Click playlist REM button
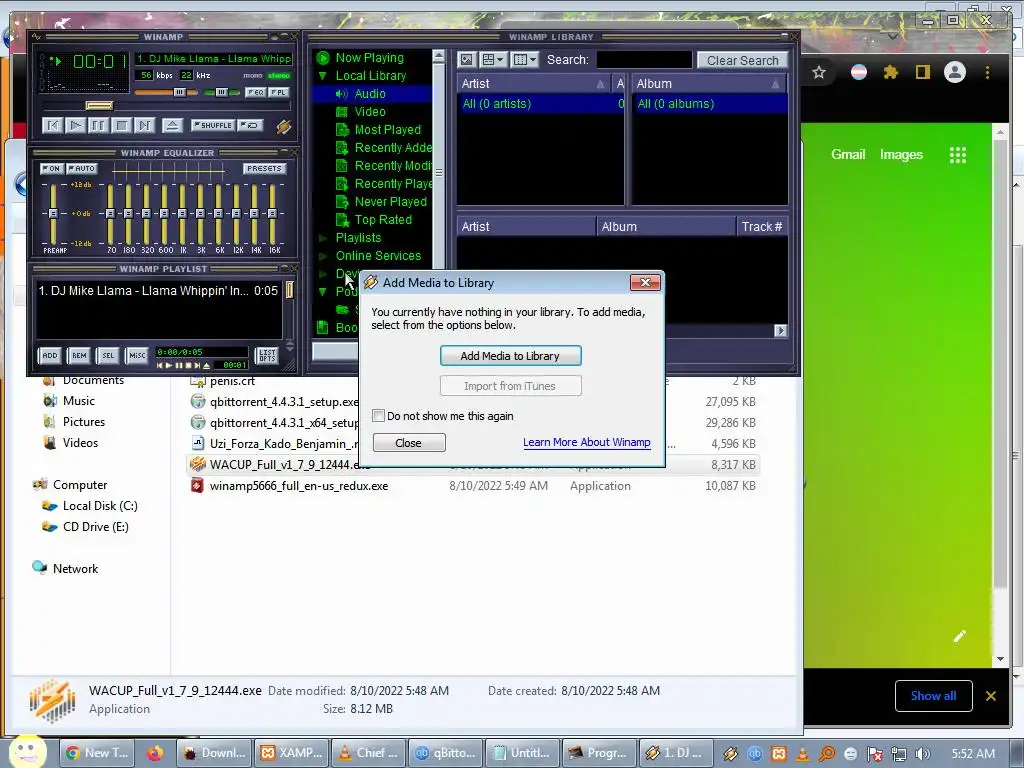 point(79,355)
